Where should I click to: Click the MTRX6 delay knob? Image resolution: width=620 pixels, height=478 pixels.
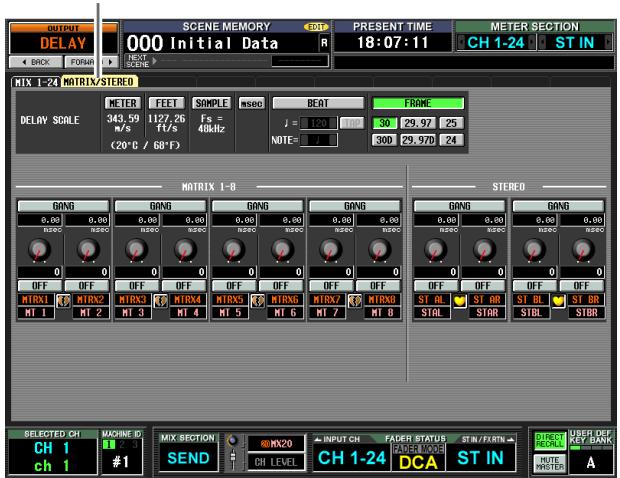coord(282,250)
